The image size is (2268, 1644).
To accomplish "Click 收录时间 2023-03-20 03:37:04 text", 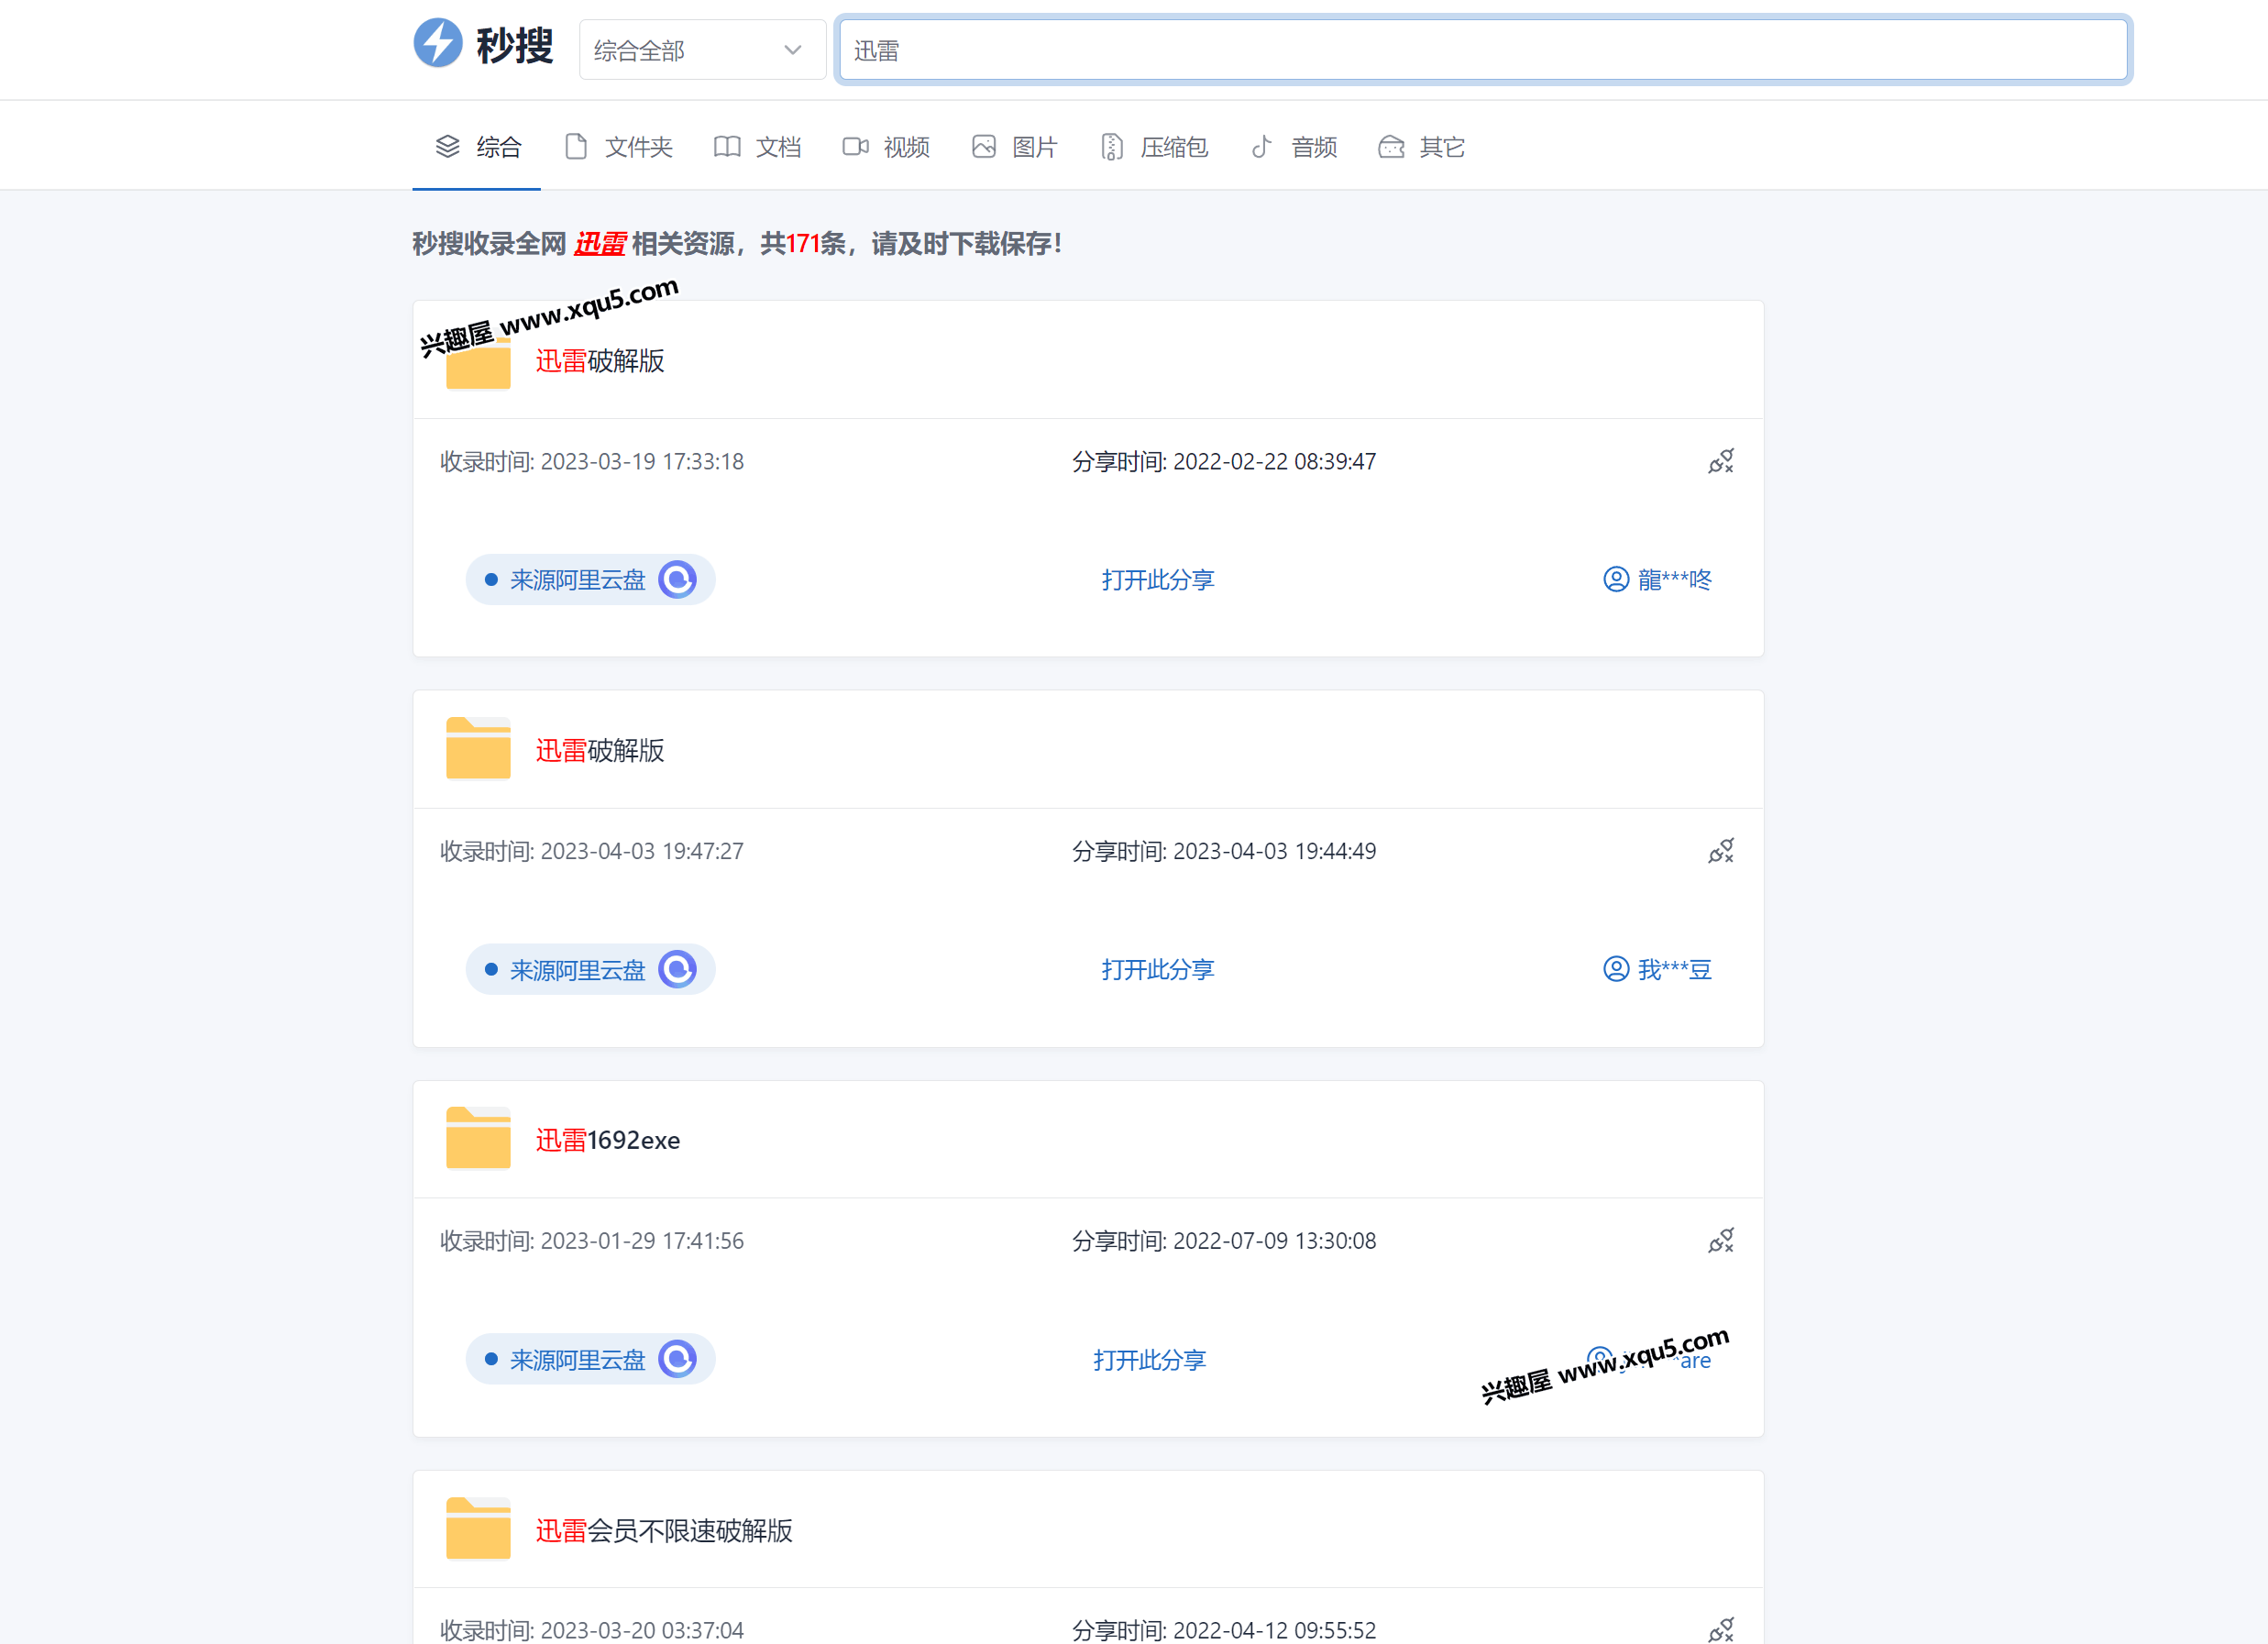I will pyautogui.click(x=592, y=1630).
